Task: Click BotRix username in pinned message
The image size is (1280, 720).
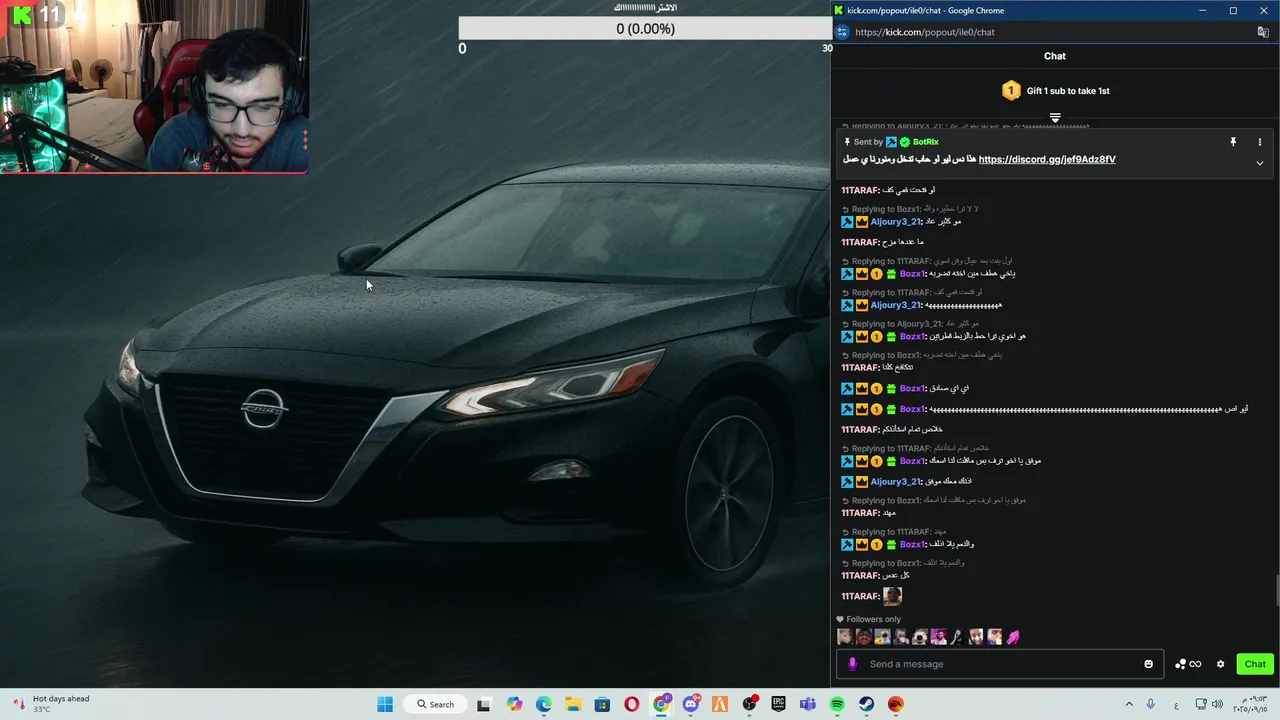Action: [925, 142]
